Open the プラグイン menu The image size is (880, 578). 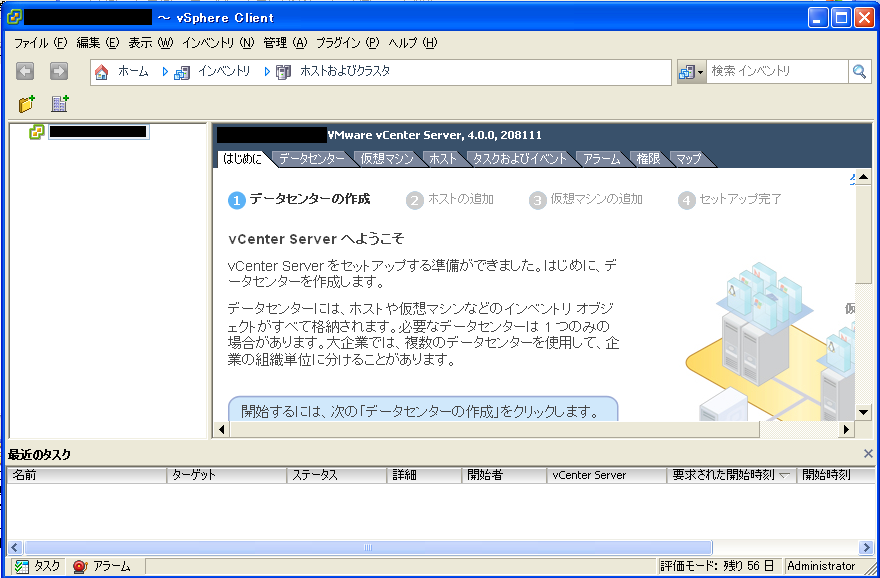[x=347, y=43]
